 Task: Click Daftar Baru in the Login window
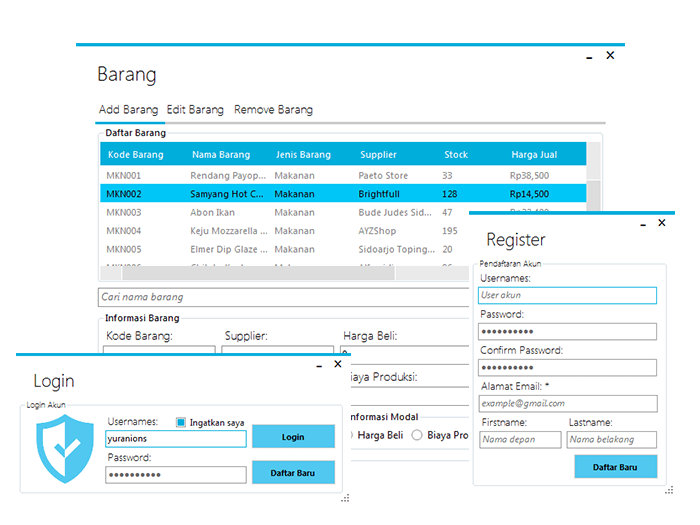293,473
